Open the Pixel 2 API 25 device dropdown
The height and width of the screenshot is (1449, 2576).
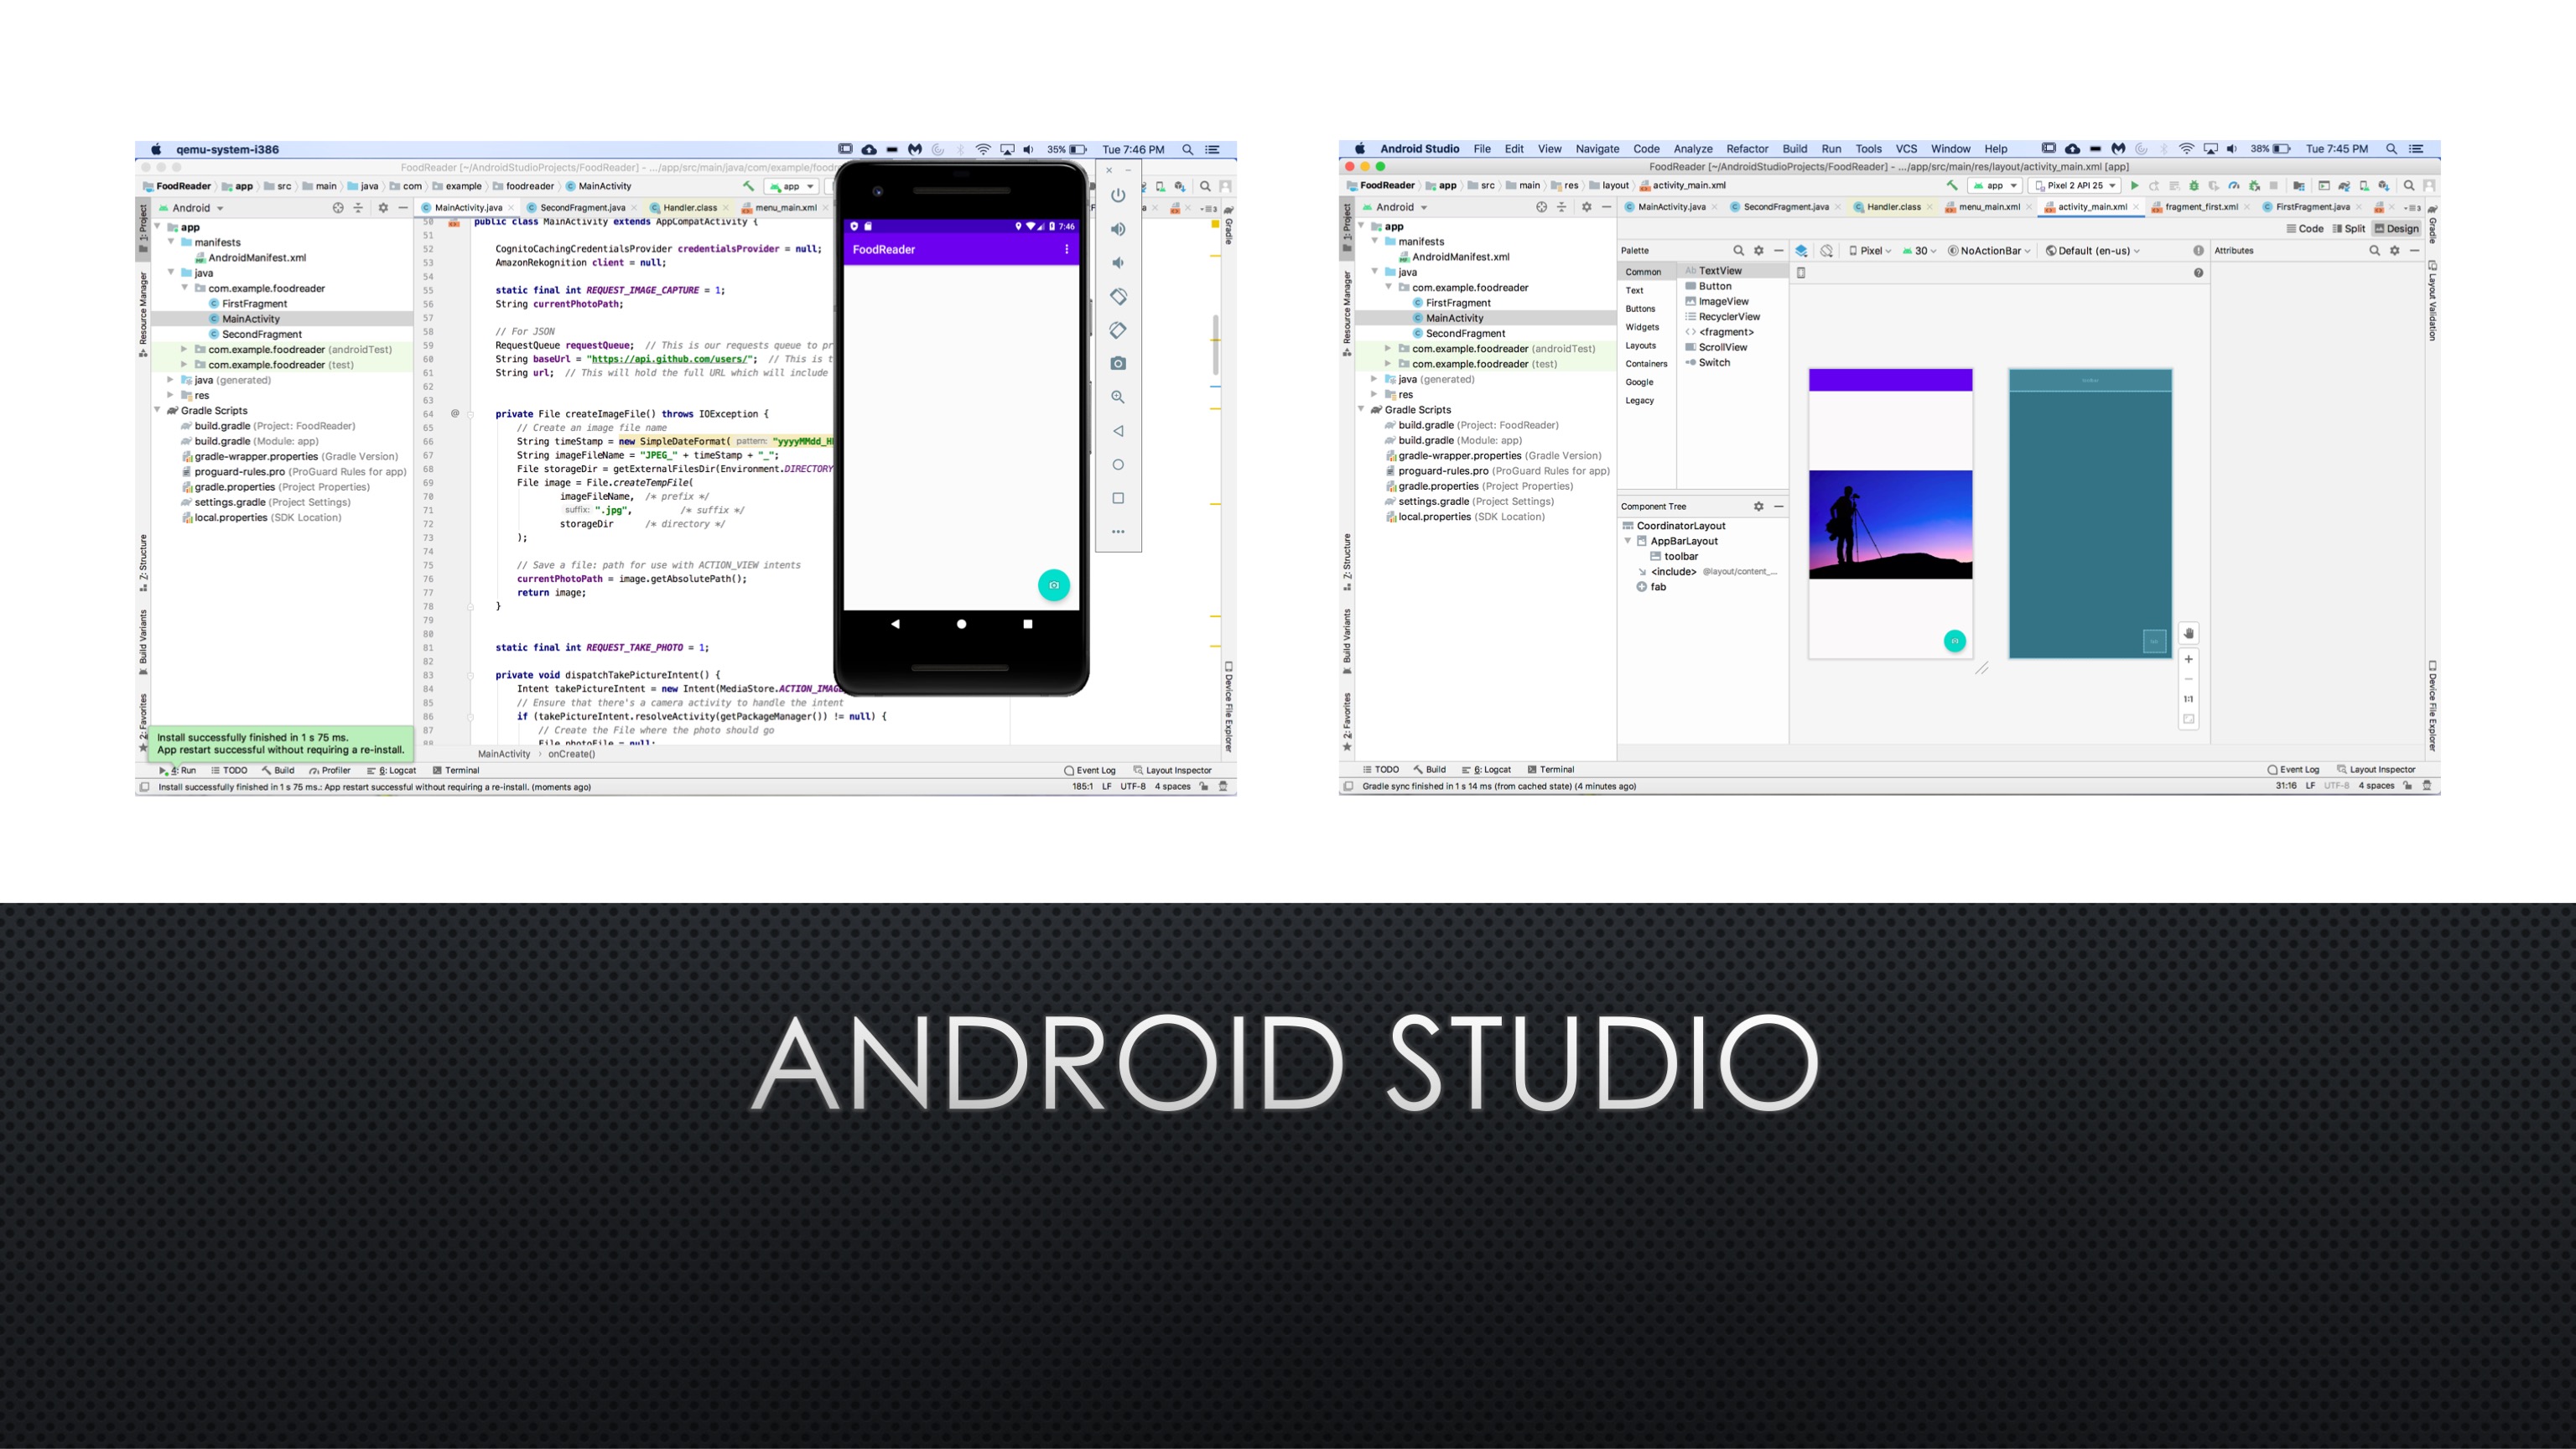point(2074,186)
